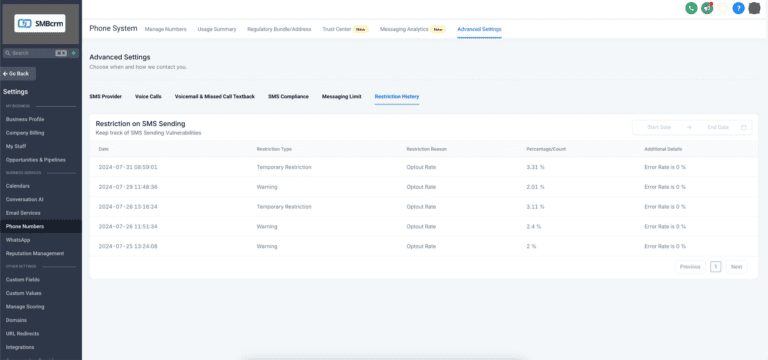Screen dimensions: 768x360
Task: Click the green phone dialer icon
Action: click(x=691, y=8)
